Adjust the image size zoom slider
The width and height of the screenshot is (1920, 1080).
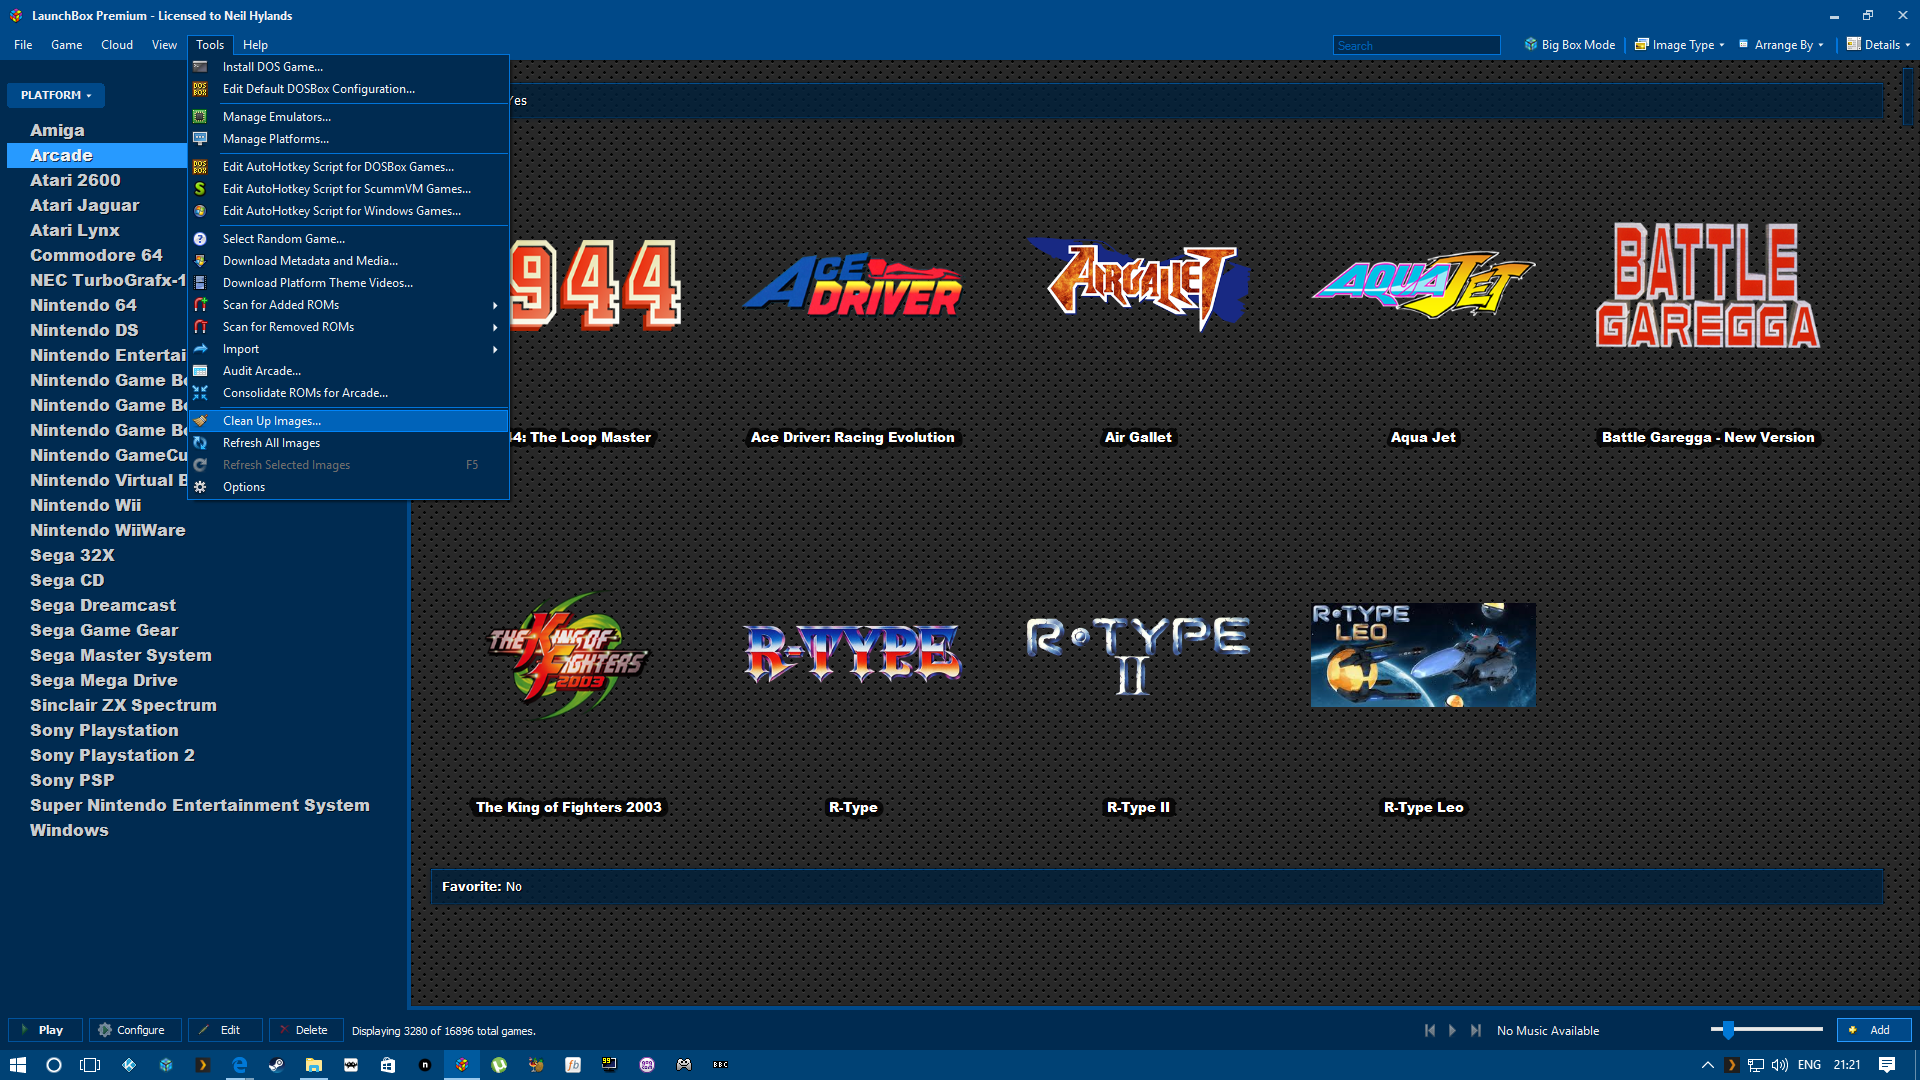point(1728,1029)
